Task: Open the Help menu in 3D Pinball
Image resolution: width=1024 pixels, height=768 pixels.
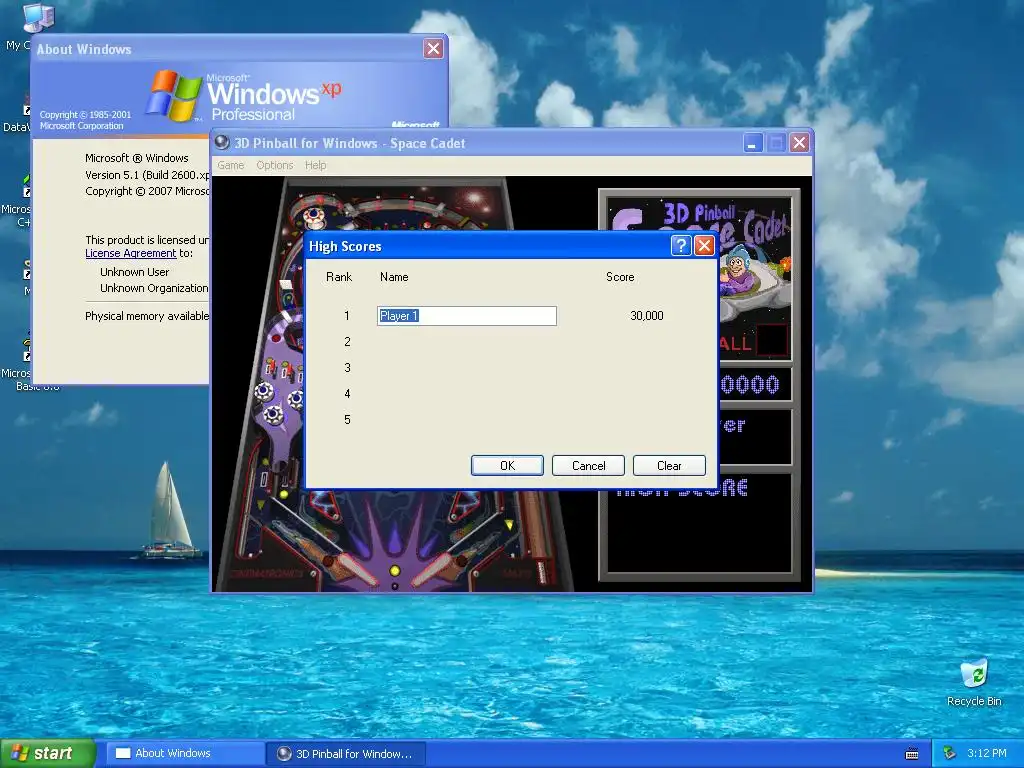Action: click(315, 165)
